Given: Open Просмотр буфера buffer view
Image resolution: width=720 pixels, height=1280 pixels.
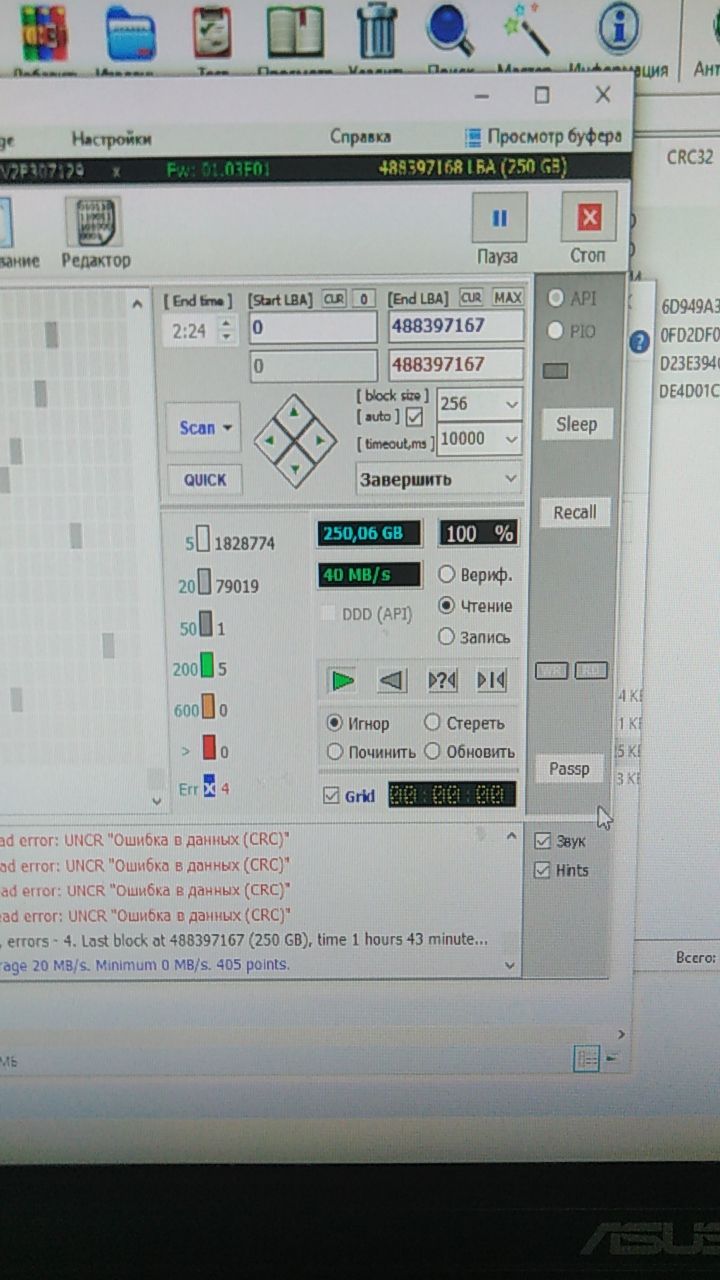Looking at the screenshot, I should [543, 137].
